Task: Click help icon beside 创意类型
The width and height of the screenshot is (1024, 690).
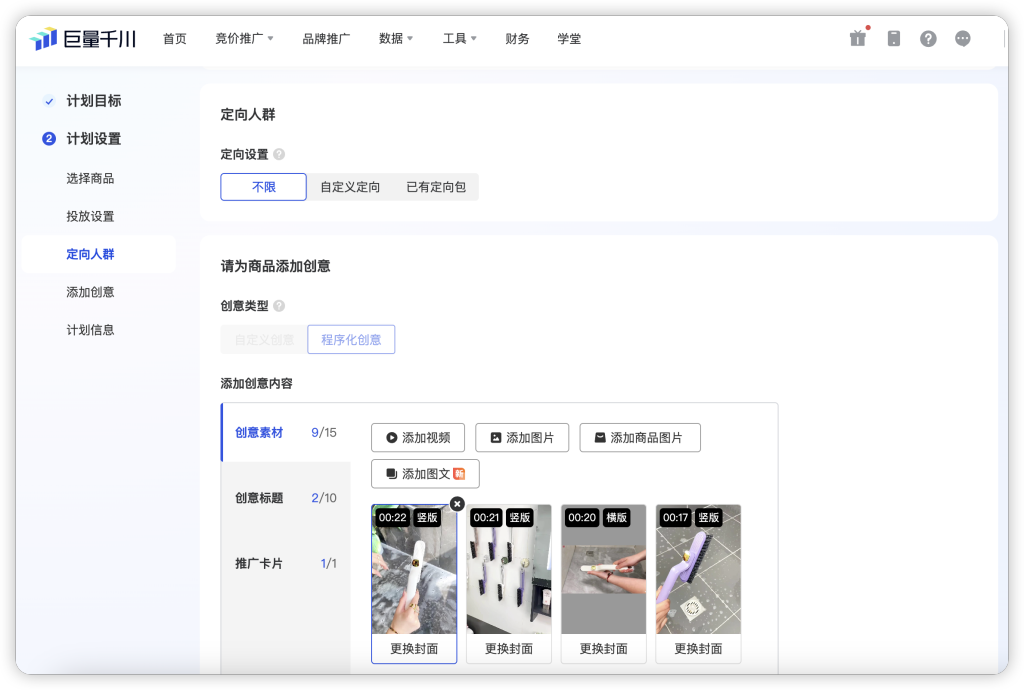Action: click(279, 306)
